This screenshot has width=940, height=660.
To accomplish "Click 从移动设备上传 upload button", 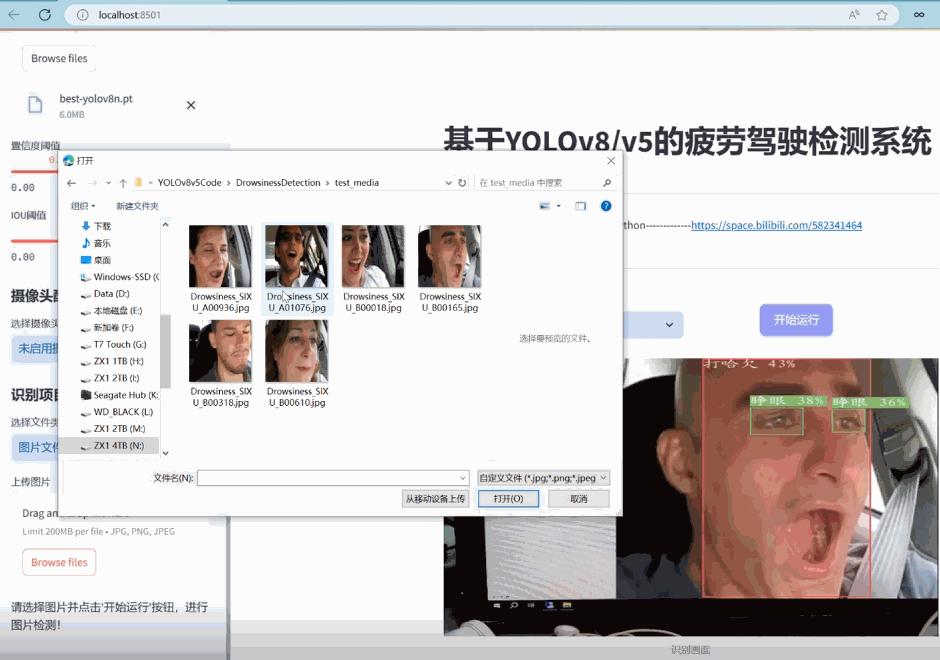I will [435, 498].
